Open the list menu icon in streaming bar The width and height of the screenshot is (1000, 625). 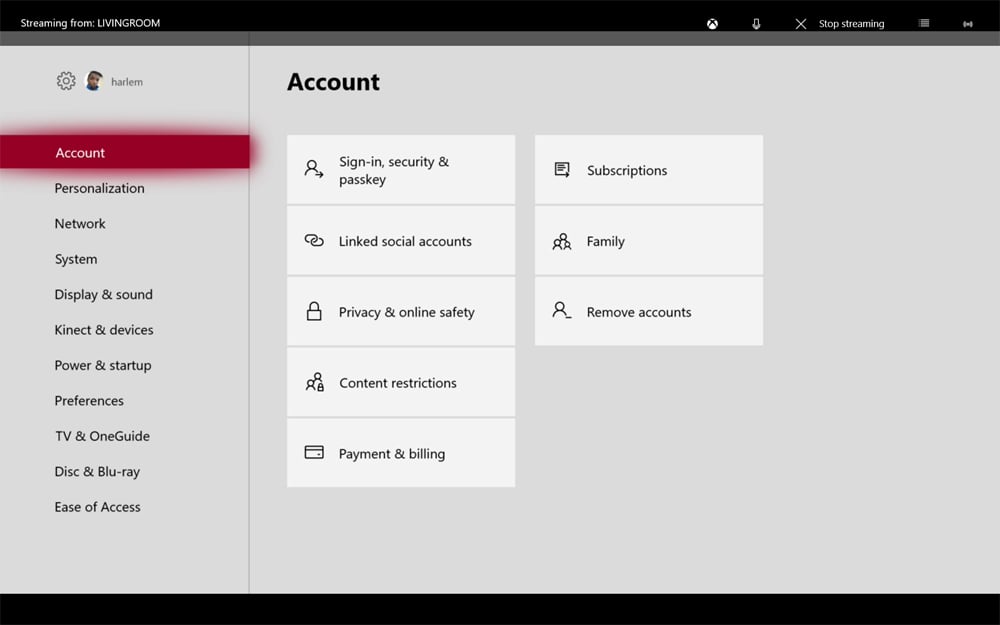(923, 24)
